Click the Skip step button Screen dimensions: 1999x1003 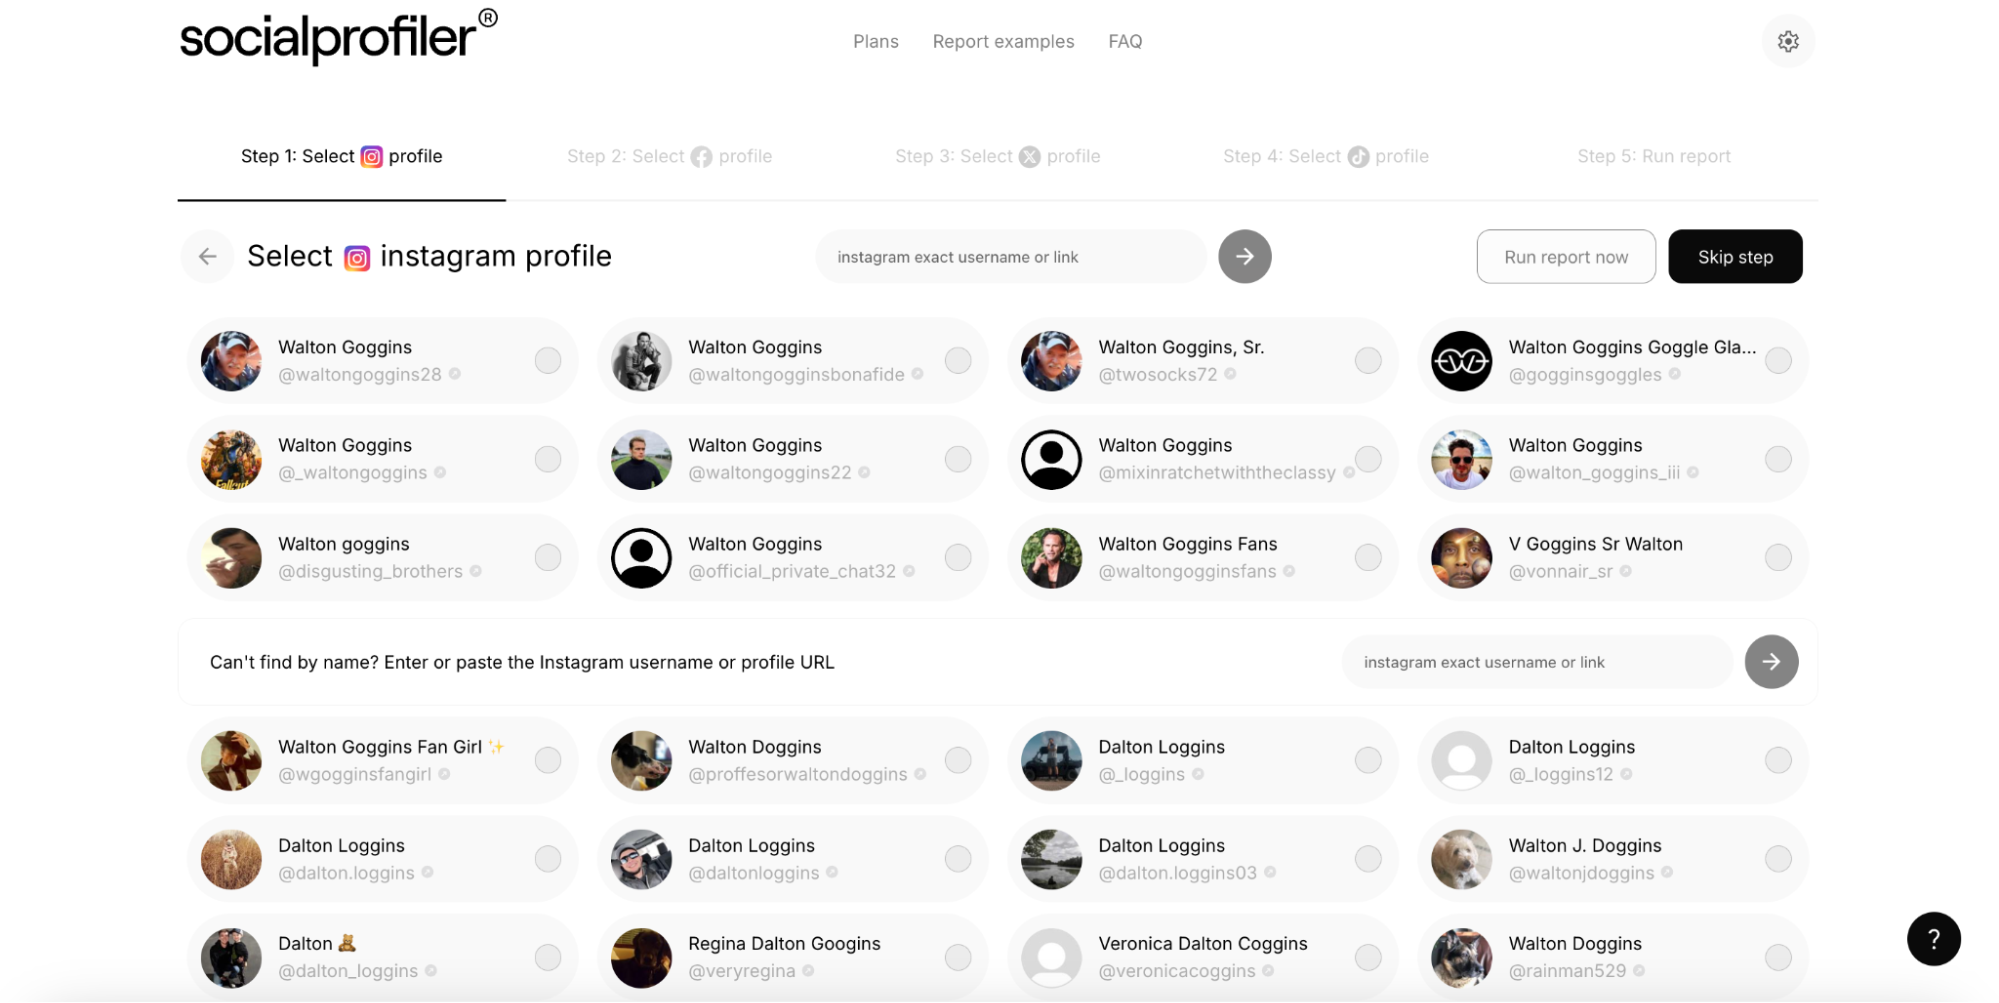[x=1735, y=256]
